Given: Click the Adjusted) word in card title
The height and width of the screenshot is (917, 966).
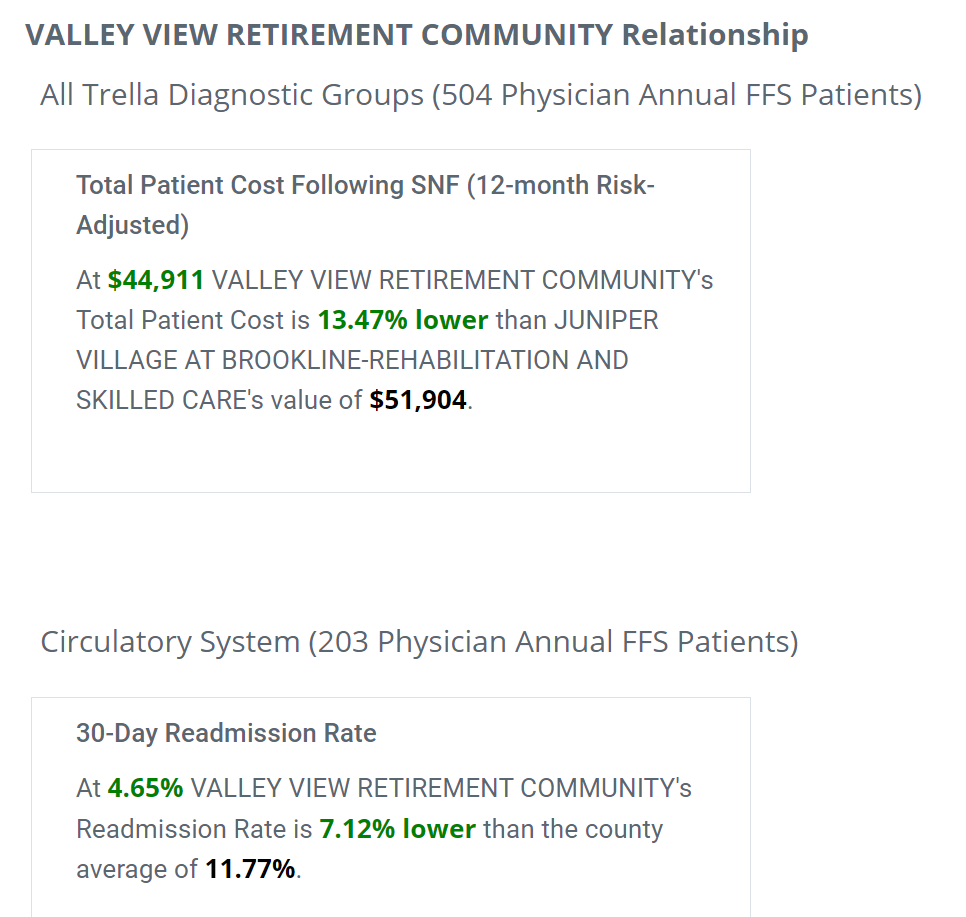Looking at the screenshot, I should tap(132, 225).
